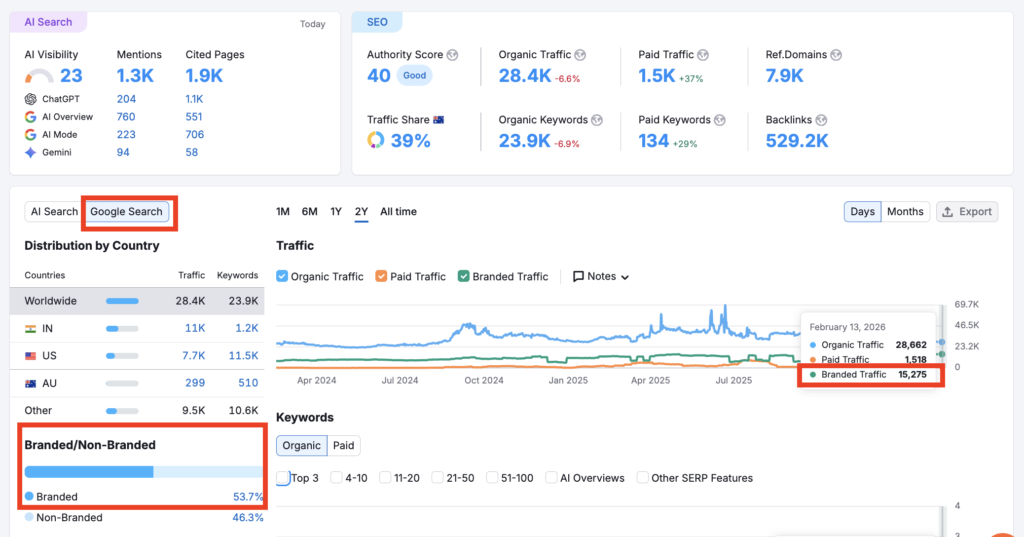Click the Gemini sparkle icon
The height and width of the screenshot is (537, 1024).
click(31, 153)
